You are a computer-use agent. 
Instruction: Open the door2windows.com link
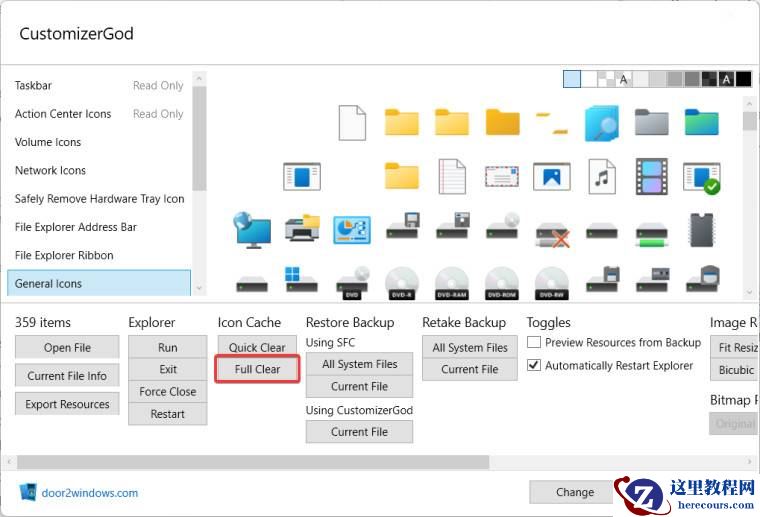click(x=90, y=493)
